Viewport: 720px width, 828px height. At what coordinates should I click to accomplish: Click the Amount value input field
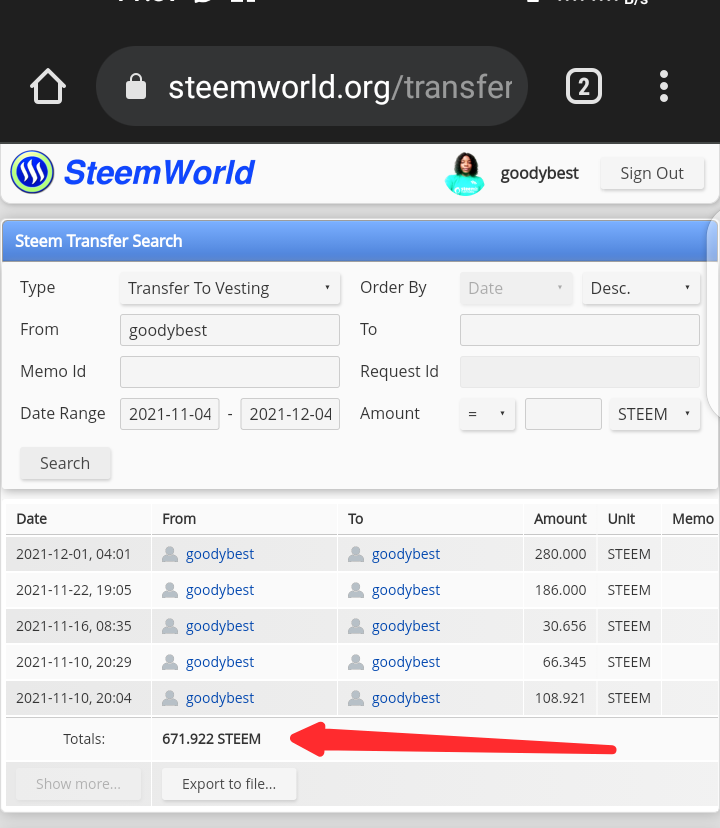(x=563, y=414)
